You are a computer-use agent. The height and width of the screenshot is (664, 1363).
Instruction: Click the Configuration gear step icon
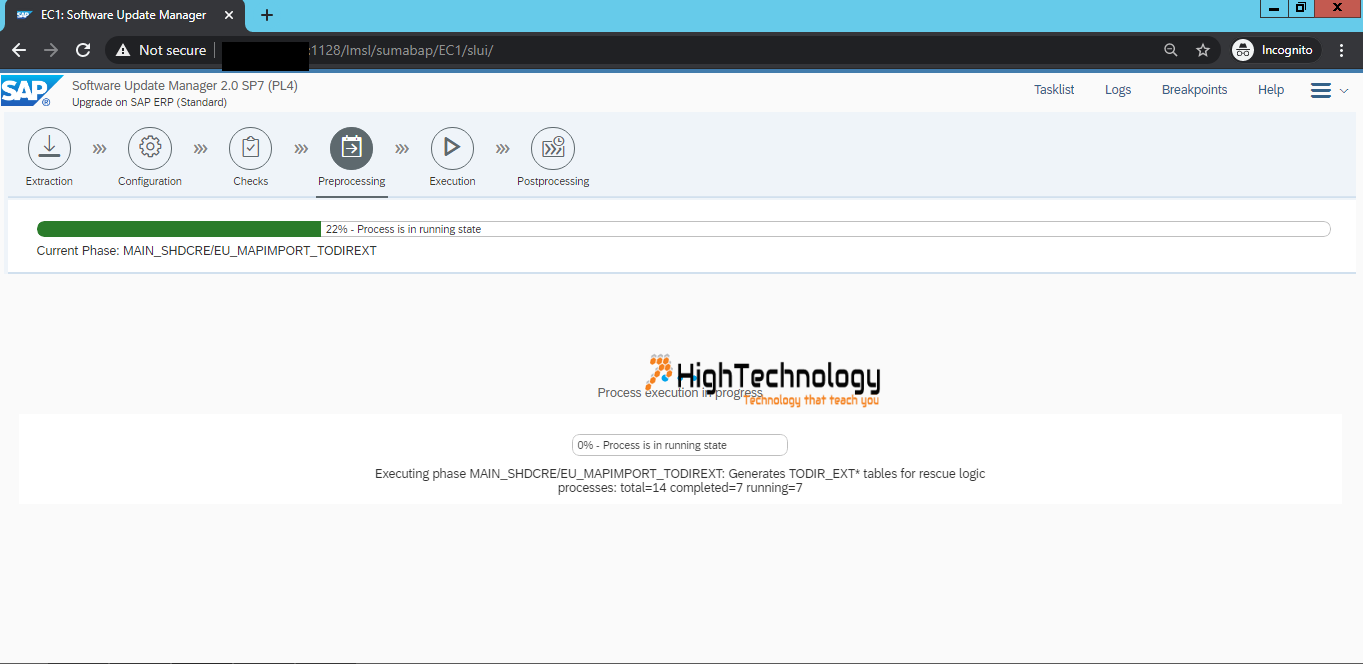pos(150,148)
